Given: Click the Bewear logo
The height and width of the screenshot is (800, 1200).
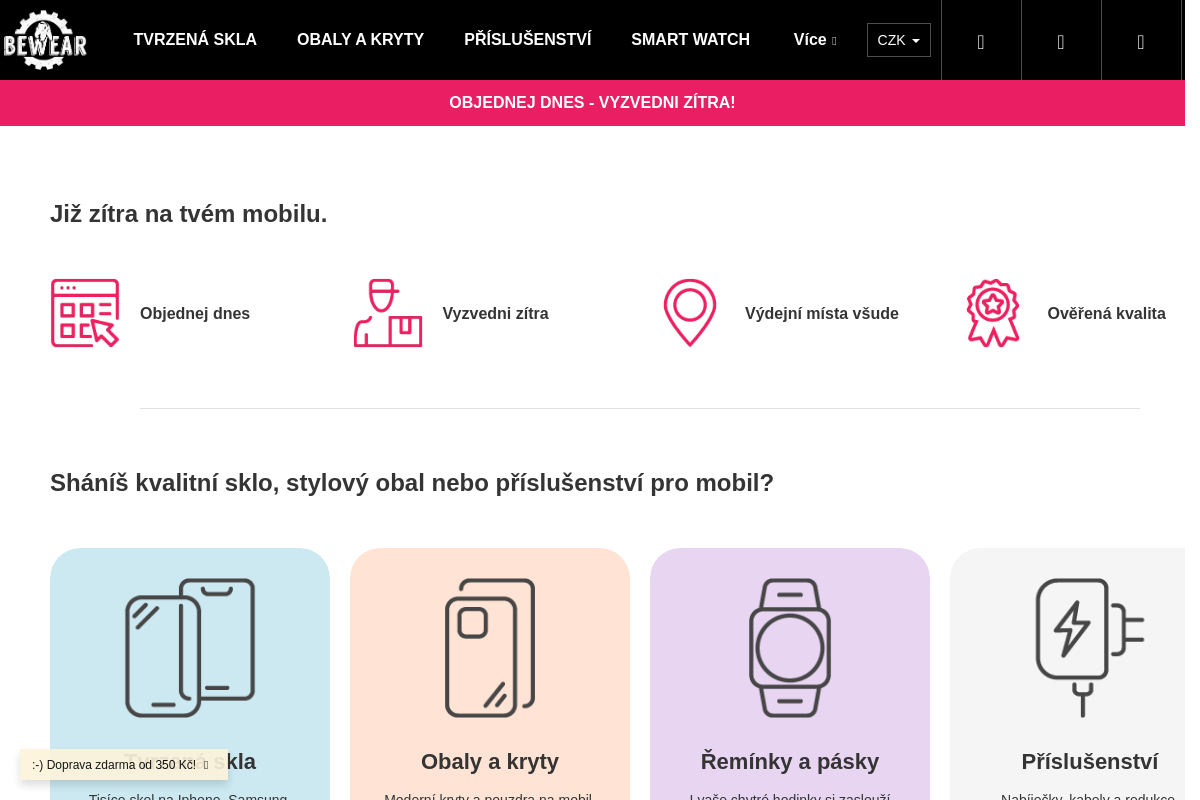Looking at the screenshot, I should pyautogui.click(x=45, y=40).
